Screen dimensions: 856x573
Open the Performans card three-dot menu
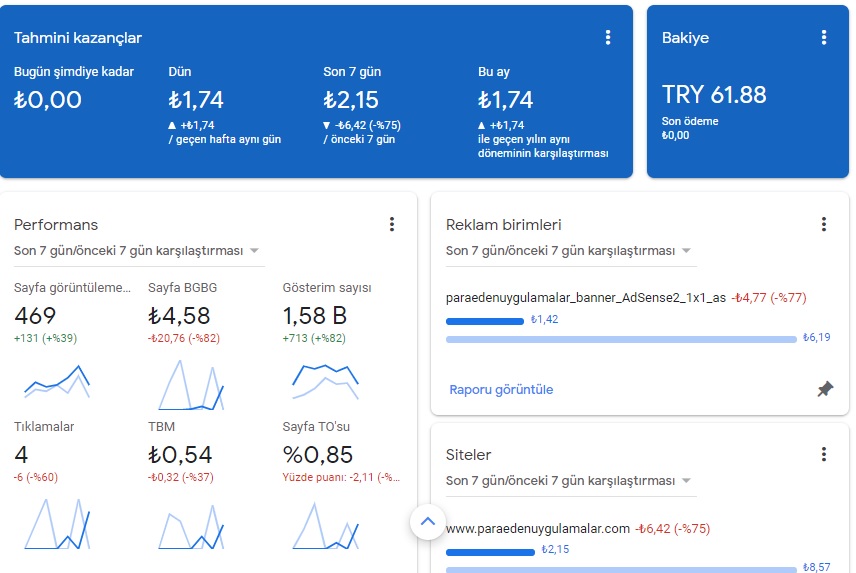pyautogui.click(x=391, y=224)
